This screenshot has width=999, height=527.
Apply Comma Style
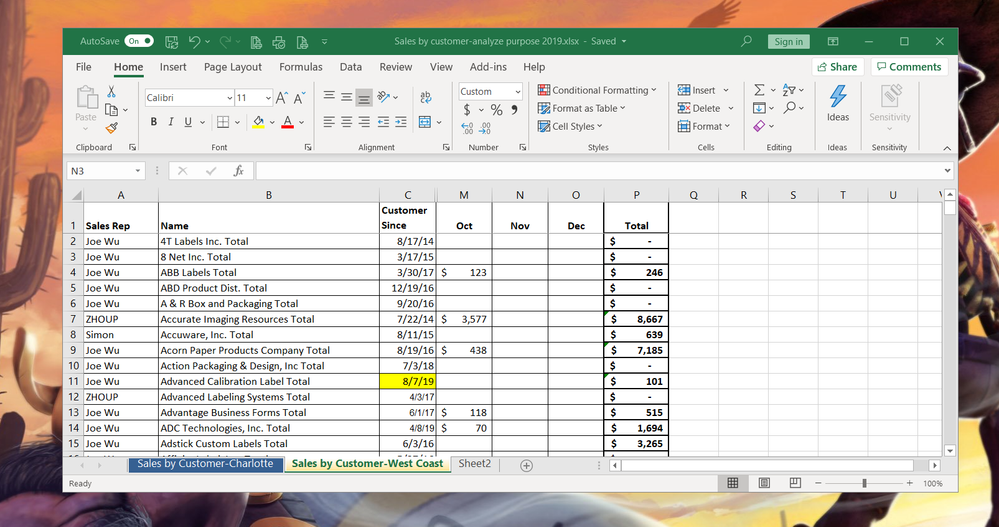(514, 110)
